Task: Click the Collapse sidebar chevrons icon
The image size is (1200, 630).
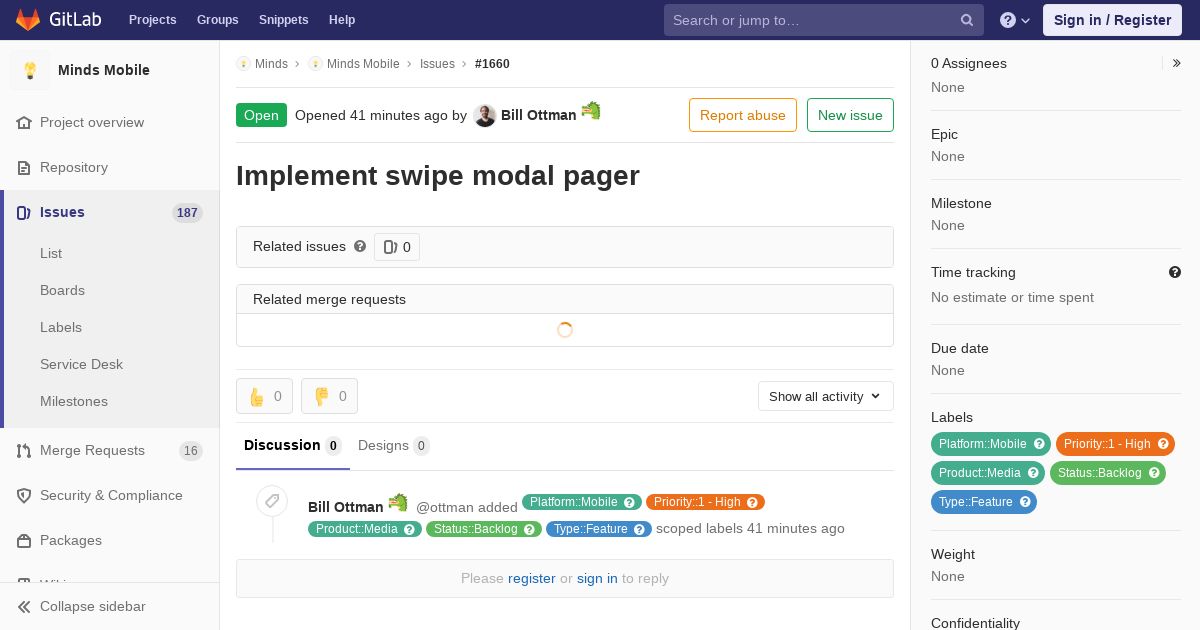Action: click(x=24, y=607)
